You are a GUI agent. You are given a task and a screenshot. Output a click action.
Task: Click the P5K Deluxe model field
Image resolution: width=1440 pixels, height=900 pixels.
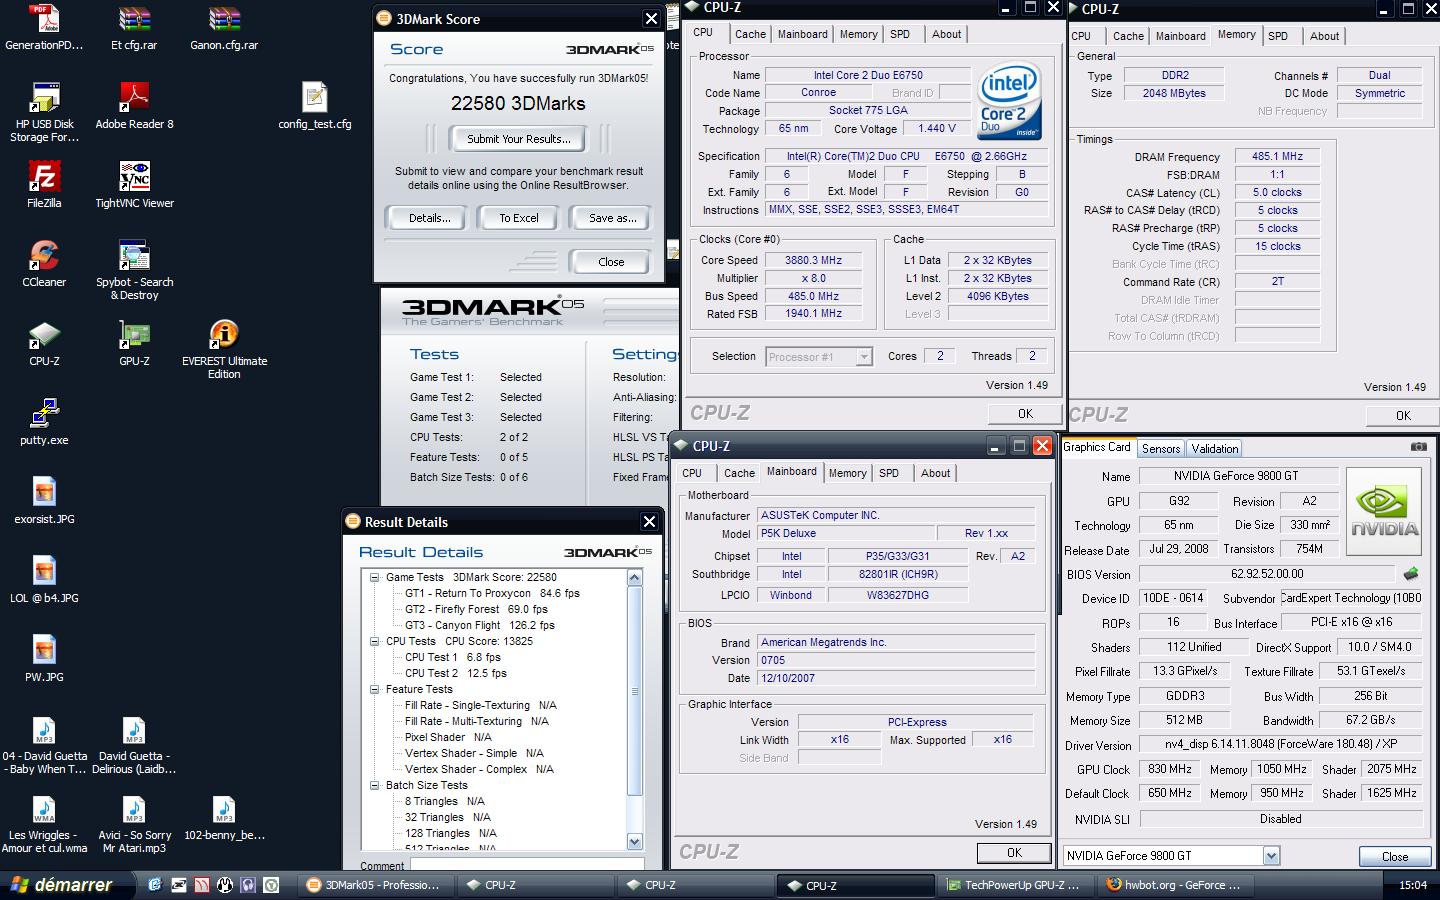pyautogui.click(x=845, y=533)
